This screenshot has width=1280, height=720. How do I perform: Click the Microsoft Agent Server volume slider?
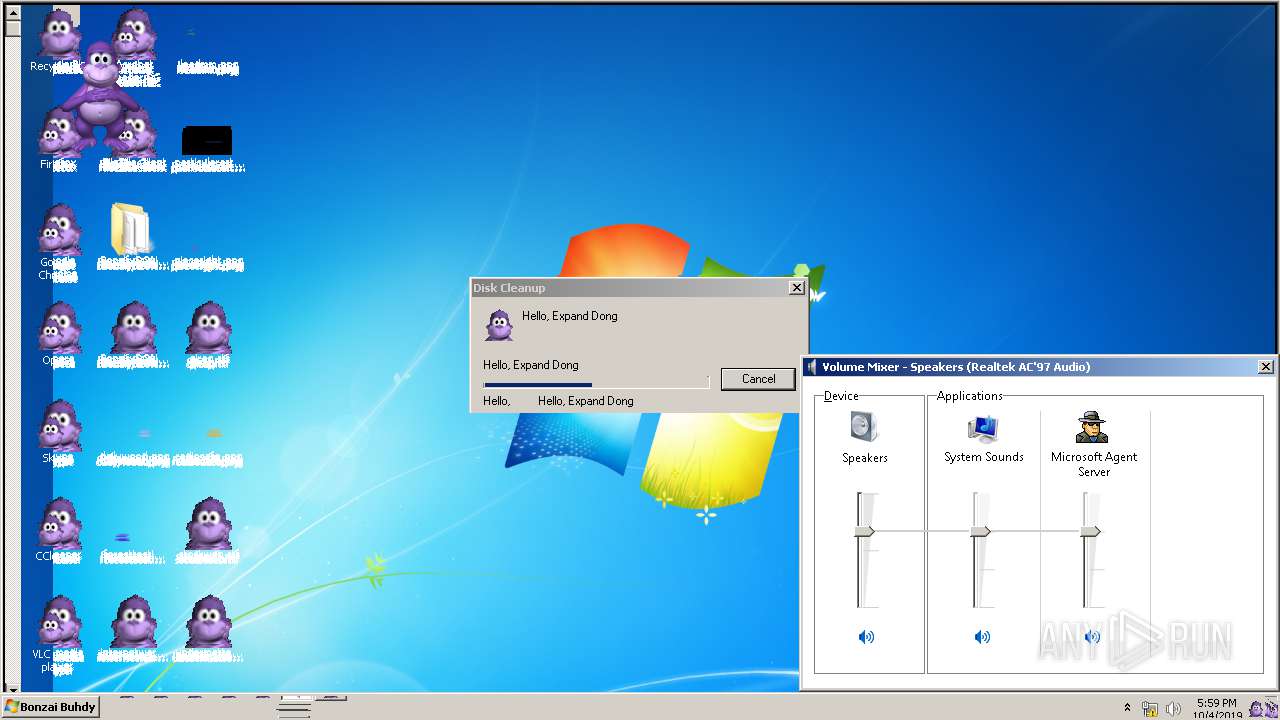click(1091, 532)
